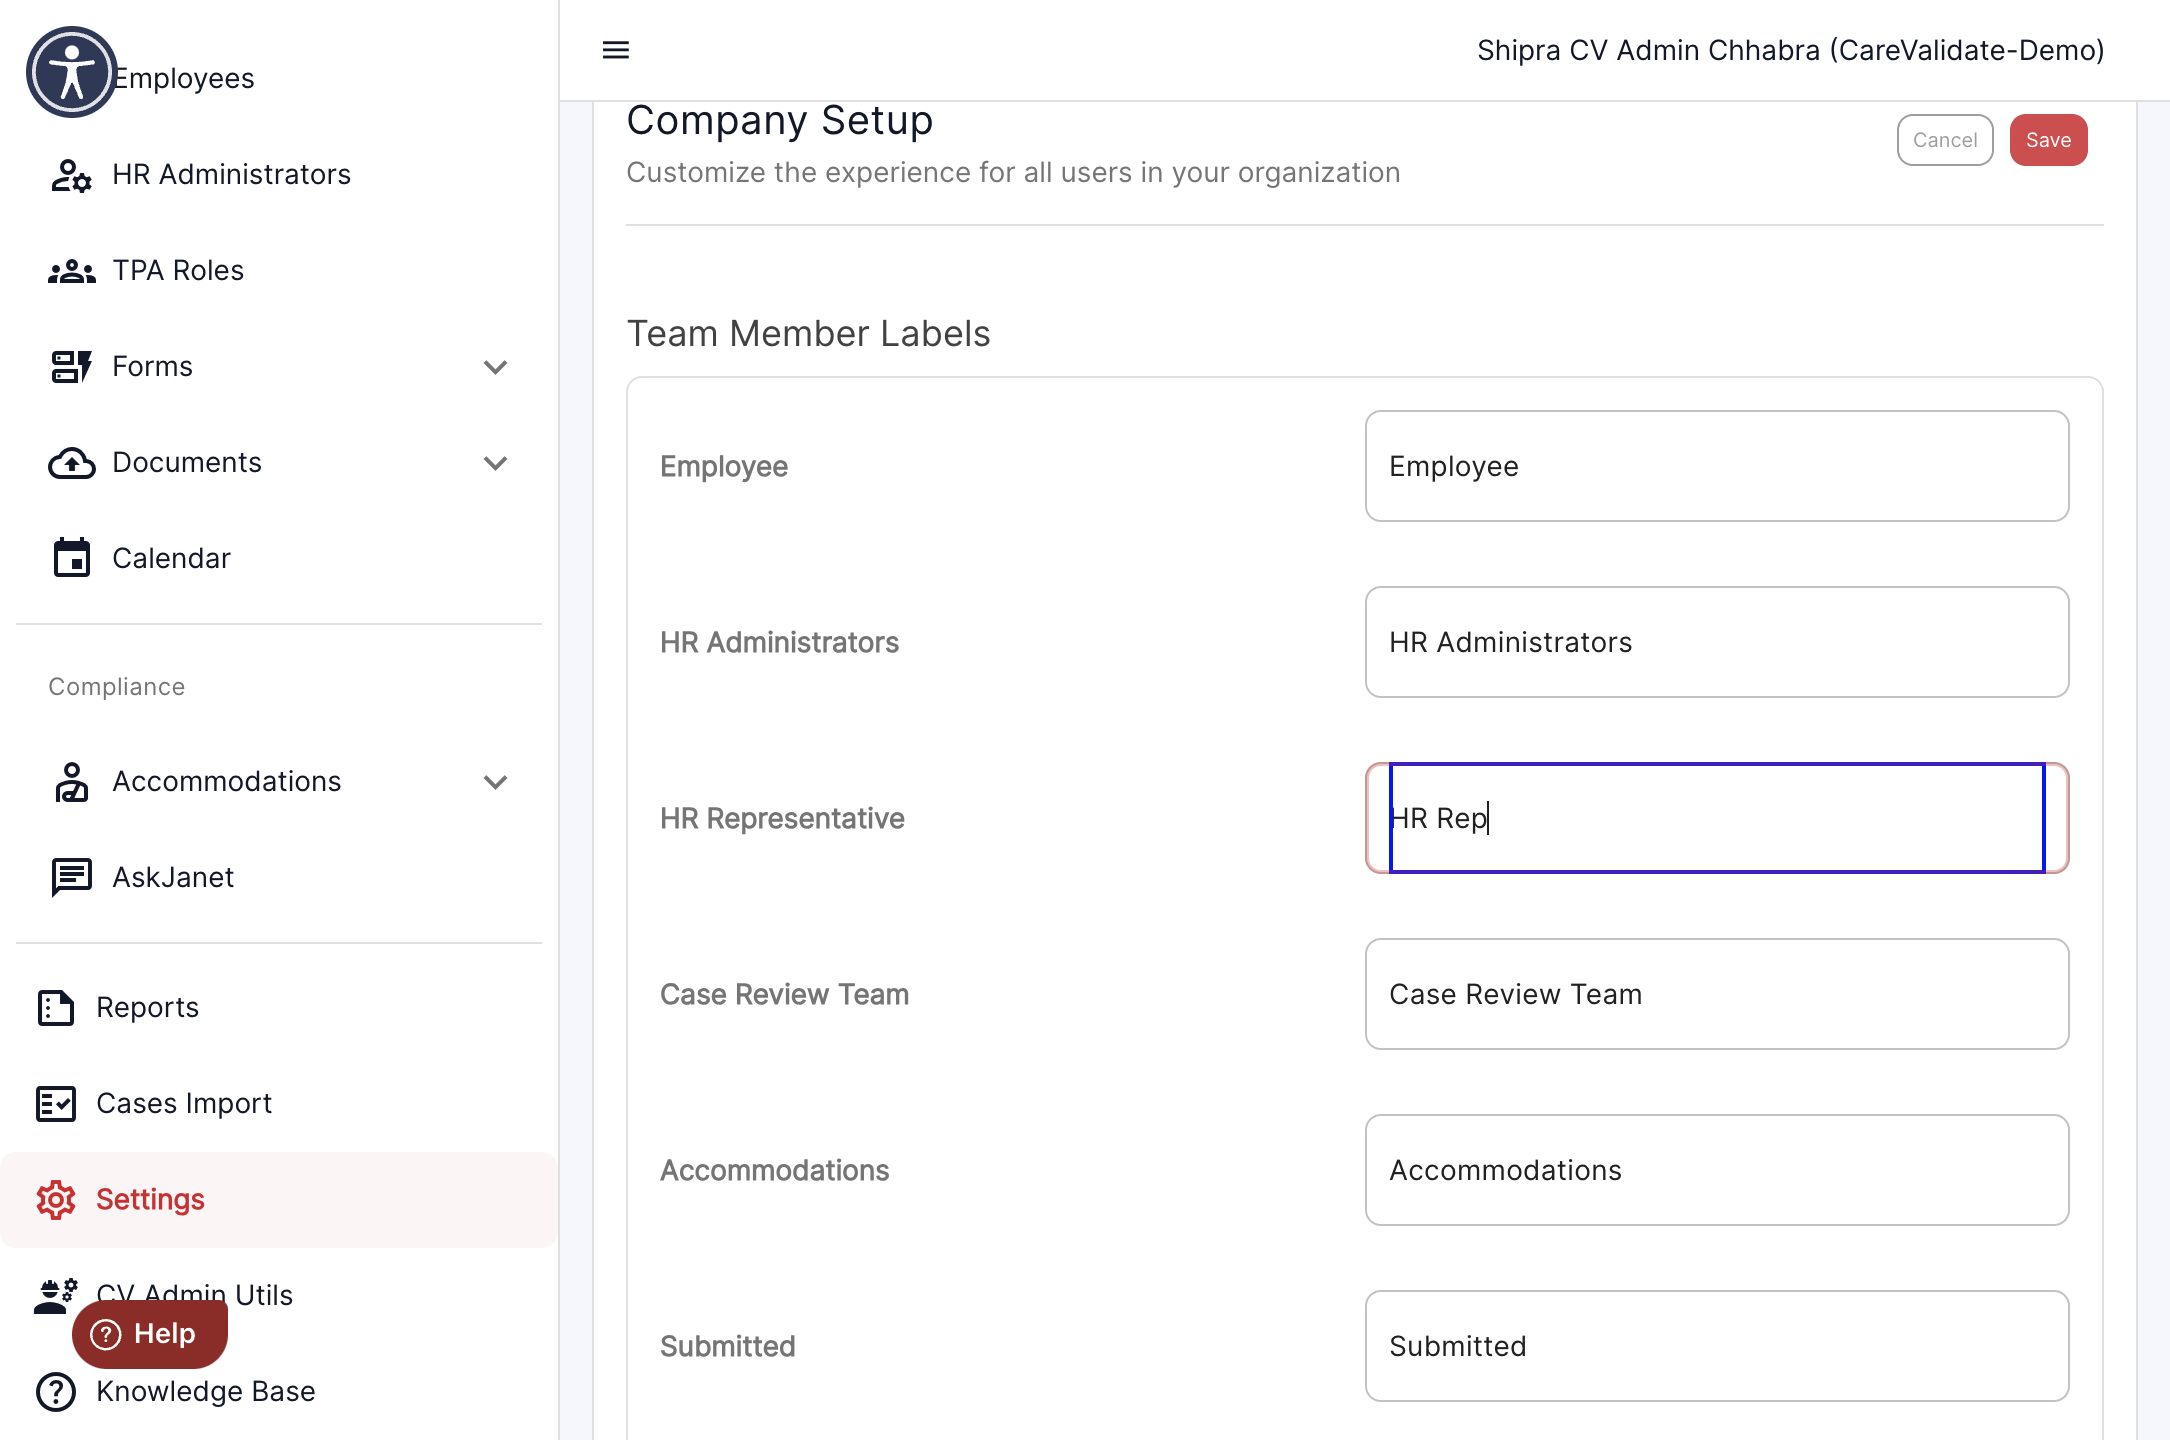Click the Cancel button
2170x1440 pixels.
pos(1945,140)
